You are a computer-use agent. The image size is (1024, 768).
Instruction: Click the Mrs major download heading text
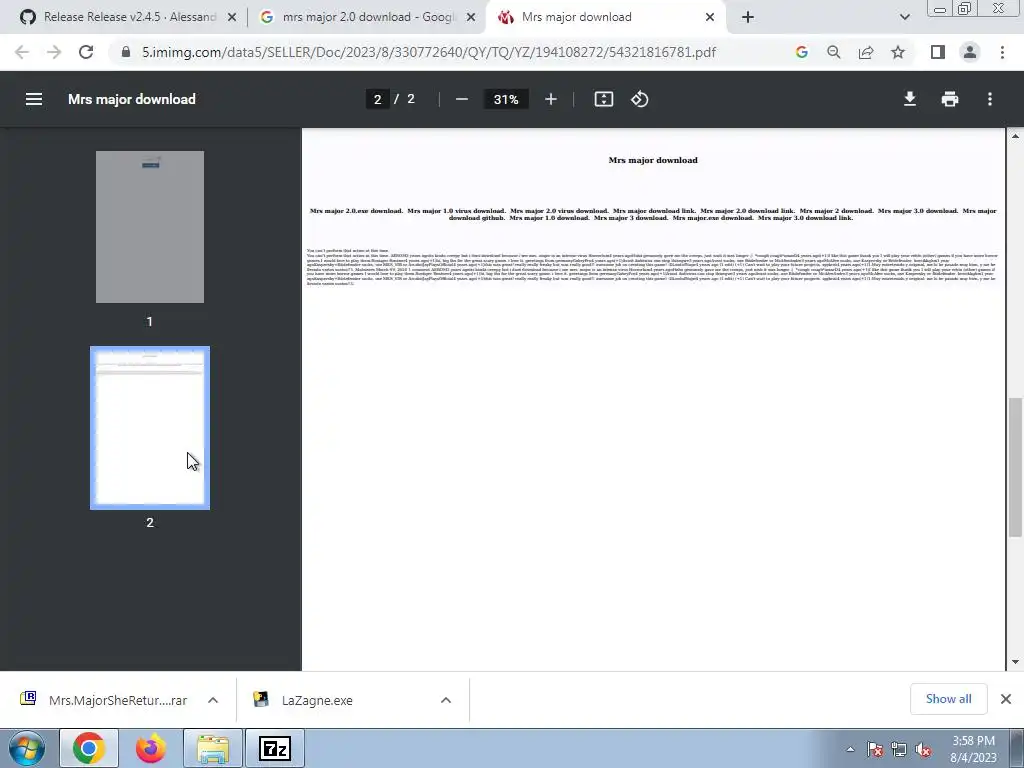pyautogui.click(x=653, y=160)
